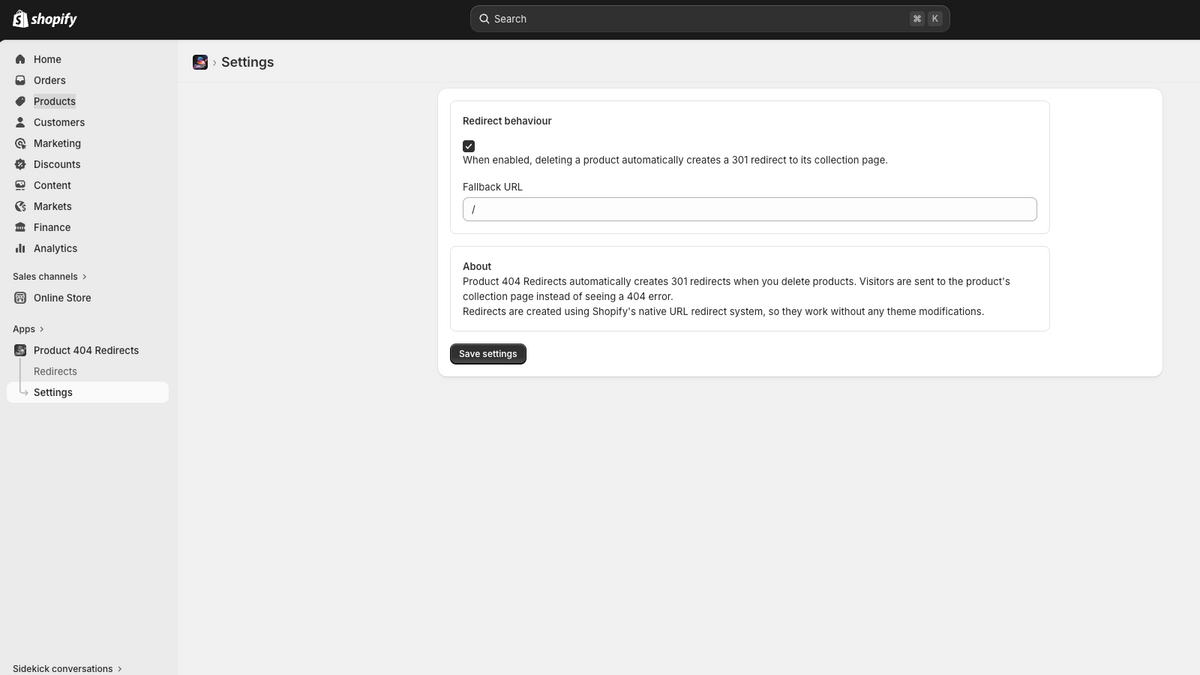This screenshot has width=1200, height=675.
Task: Open Analytics via the bar chart icon
Action: point(20,248)
